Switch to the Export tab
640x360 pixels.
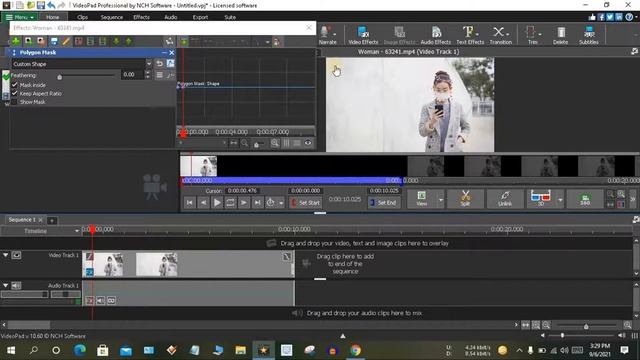pyautogui.click(x=200, y=17)
